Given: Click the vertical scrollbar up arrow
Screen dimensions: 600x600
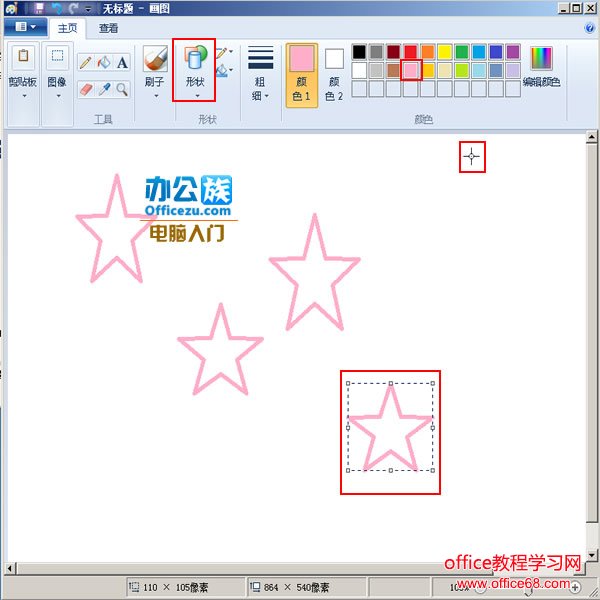Looking at the screenshot, I should (592, 137).
